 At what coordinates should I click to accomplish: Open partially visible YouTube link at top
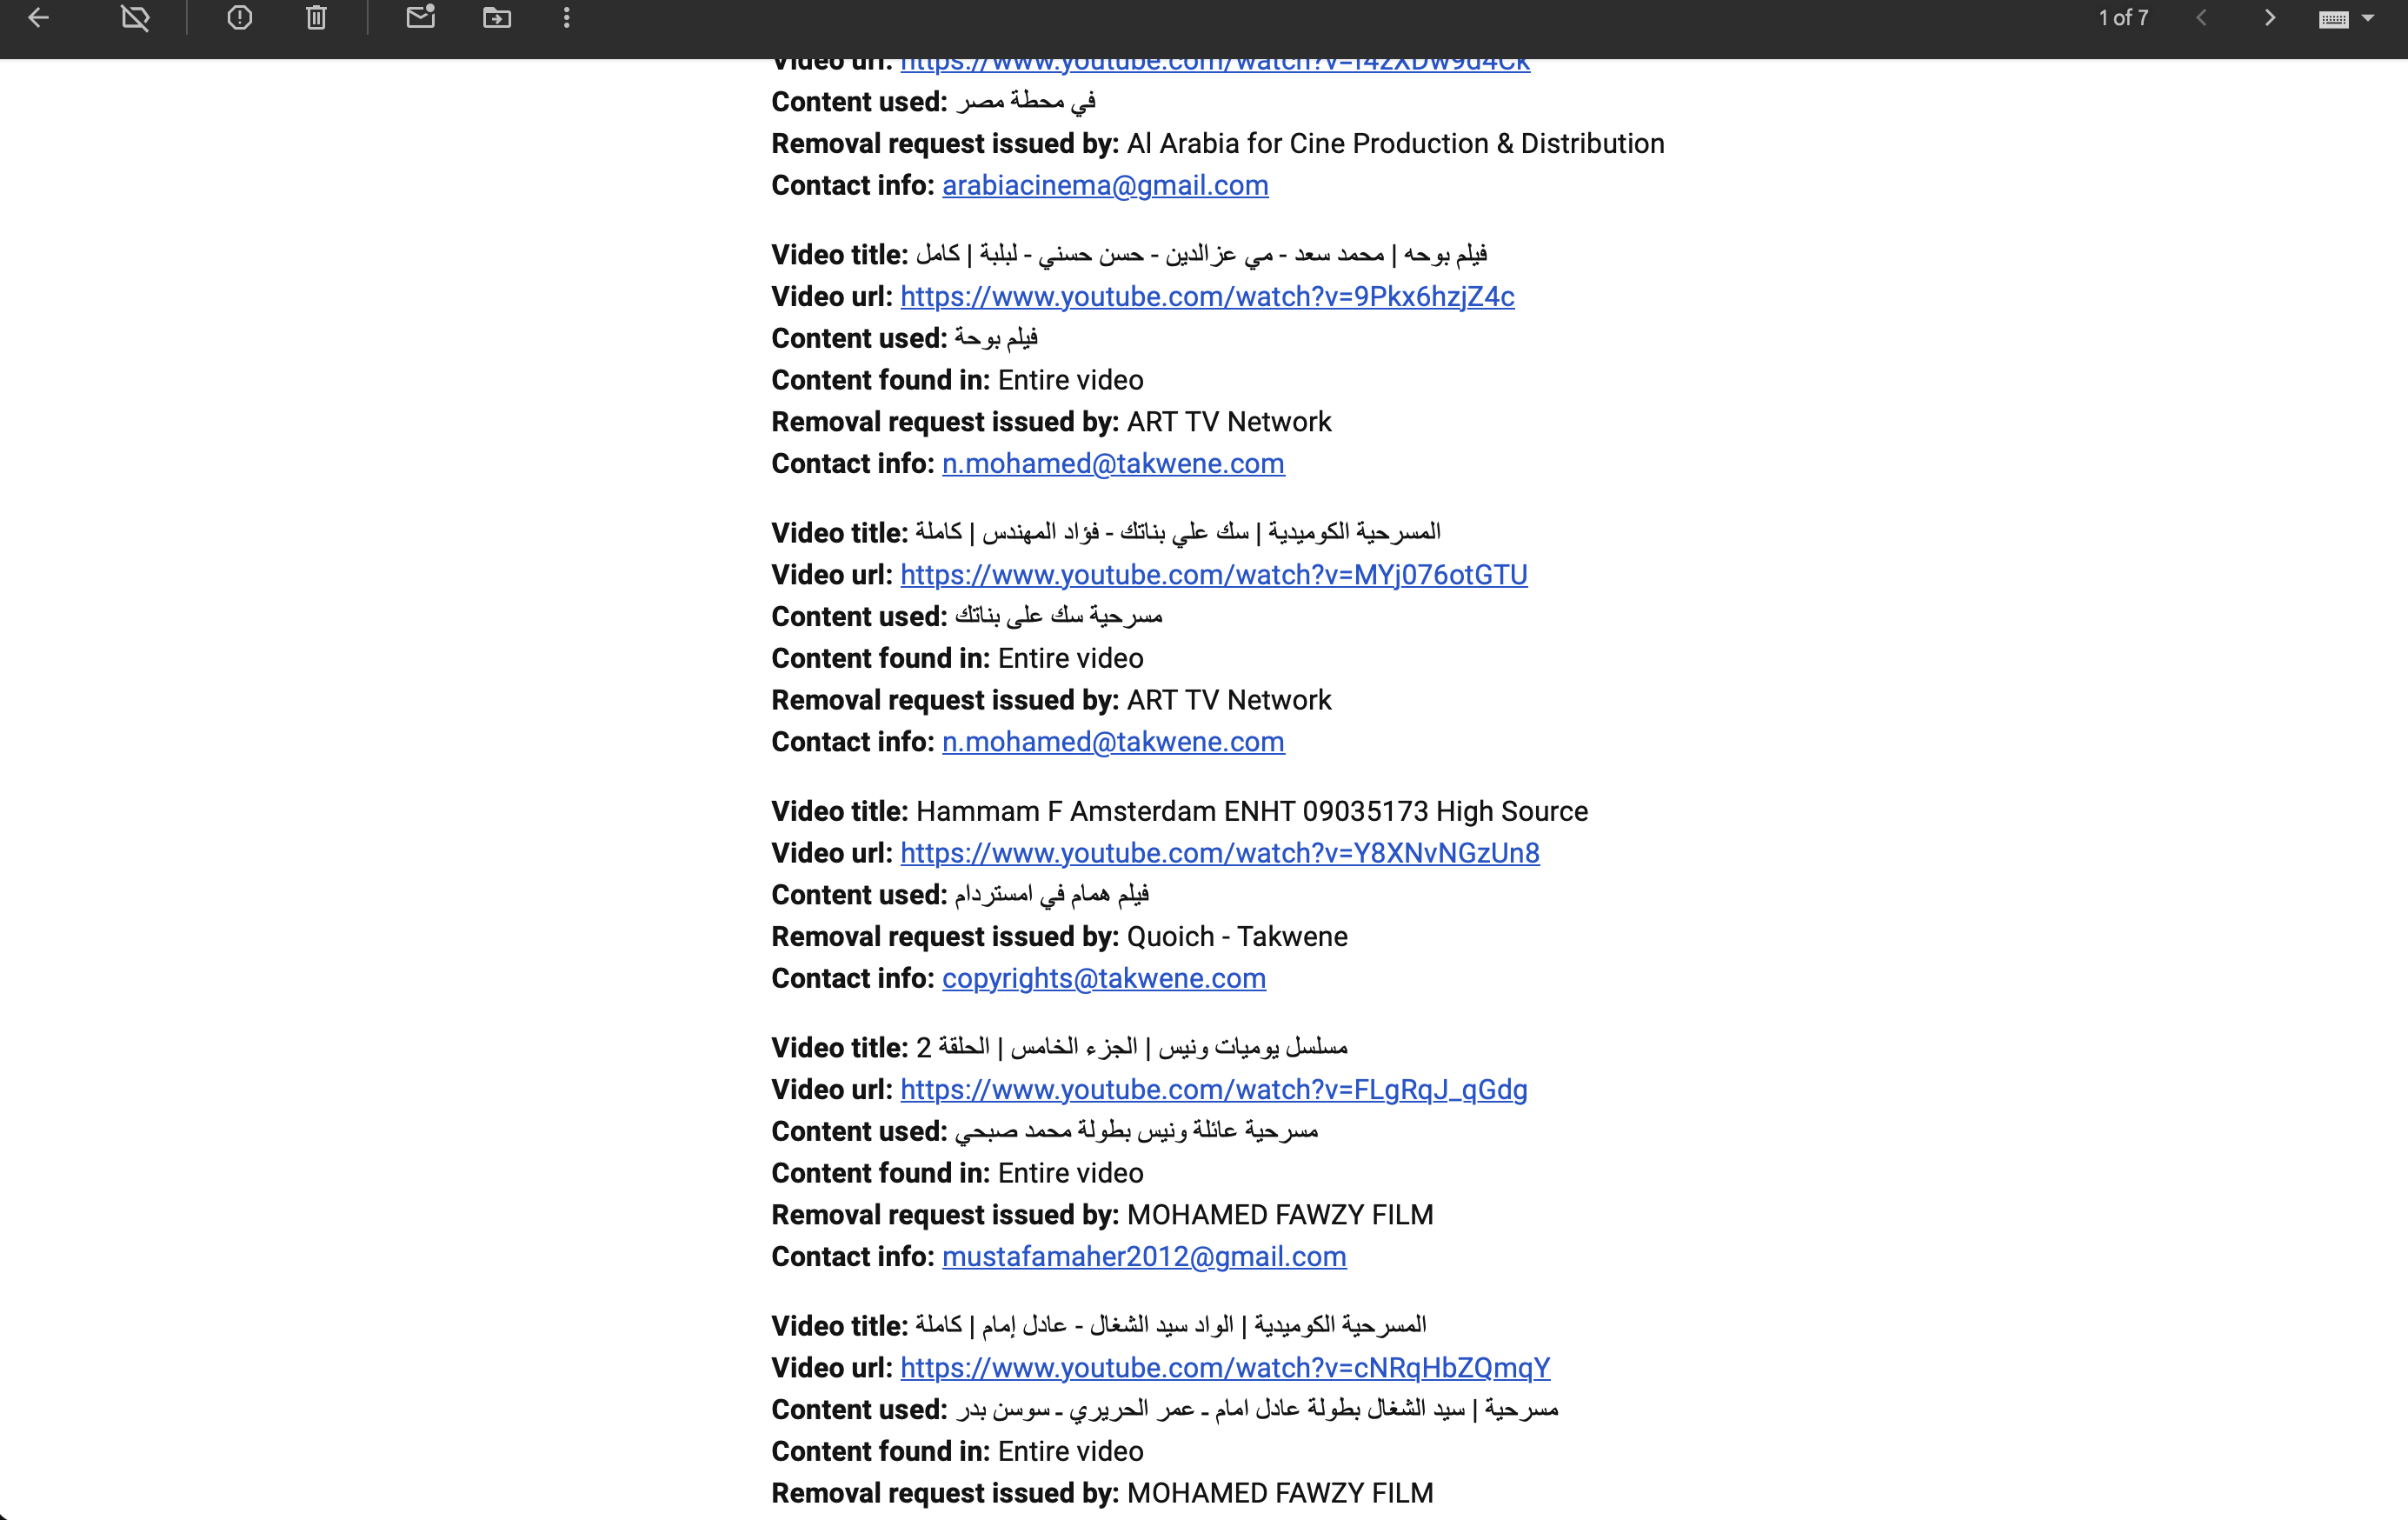(x=1215, y=65)
